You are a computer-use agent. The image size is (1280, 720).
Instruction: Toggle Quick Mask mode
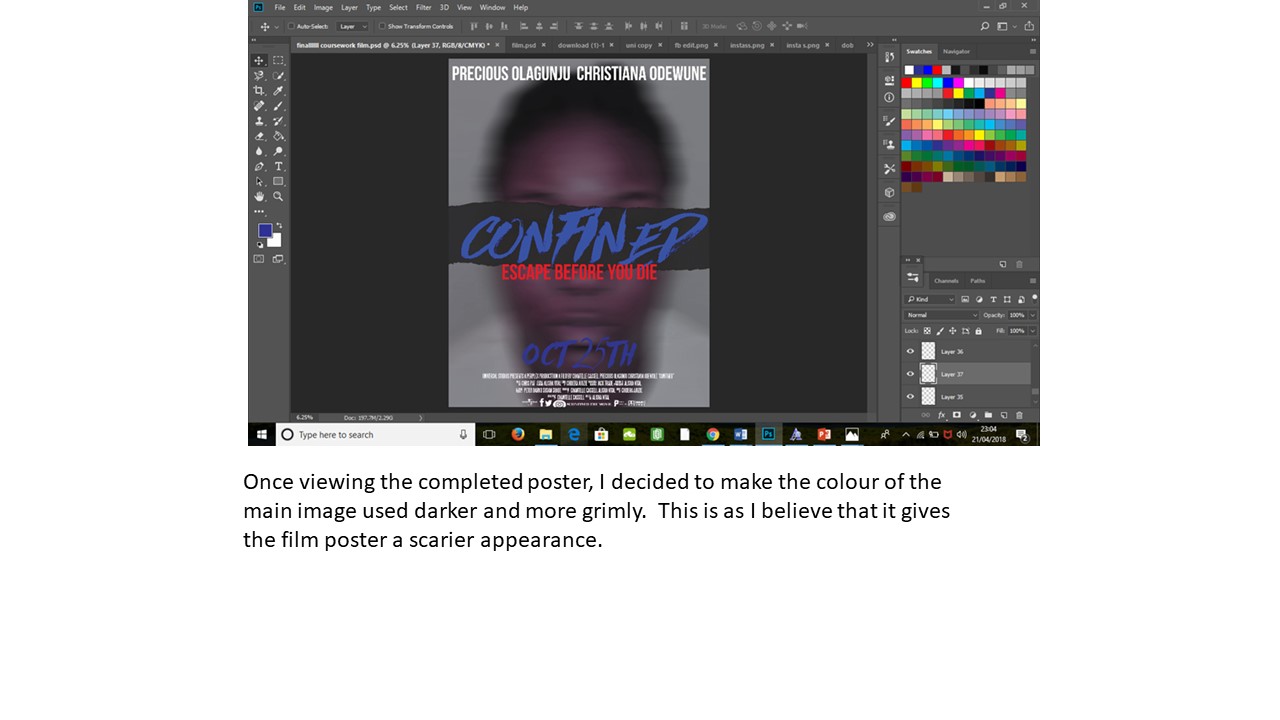coord(259,258)
